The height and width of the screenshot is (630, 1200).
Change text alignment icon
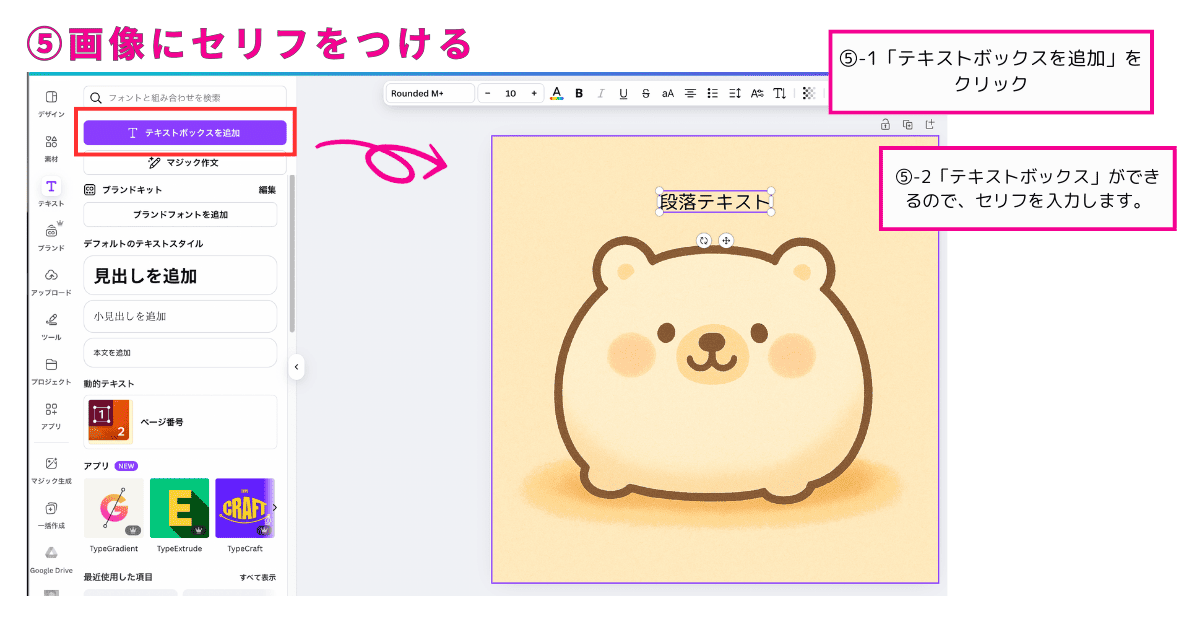click(x=690, y=93)
